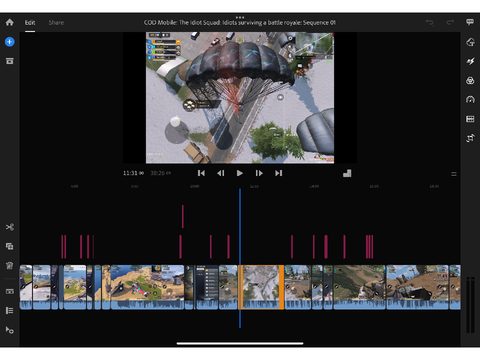Select the last visible clip in timeline

coord(455,287)
